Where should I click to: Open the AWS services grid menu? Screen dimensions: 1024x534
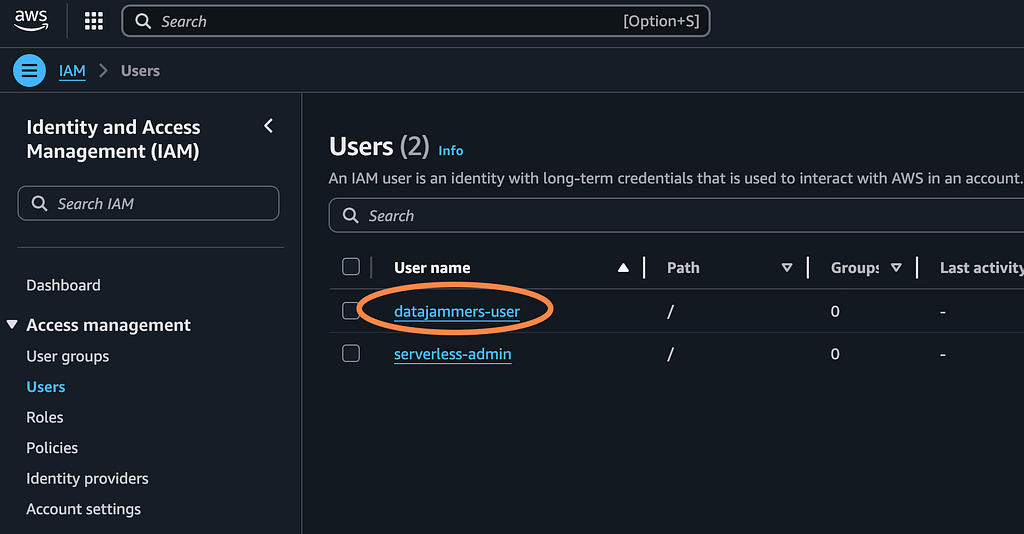pyautogui.click(x=94, y=21)
